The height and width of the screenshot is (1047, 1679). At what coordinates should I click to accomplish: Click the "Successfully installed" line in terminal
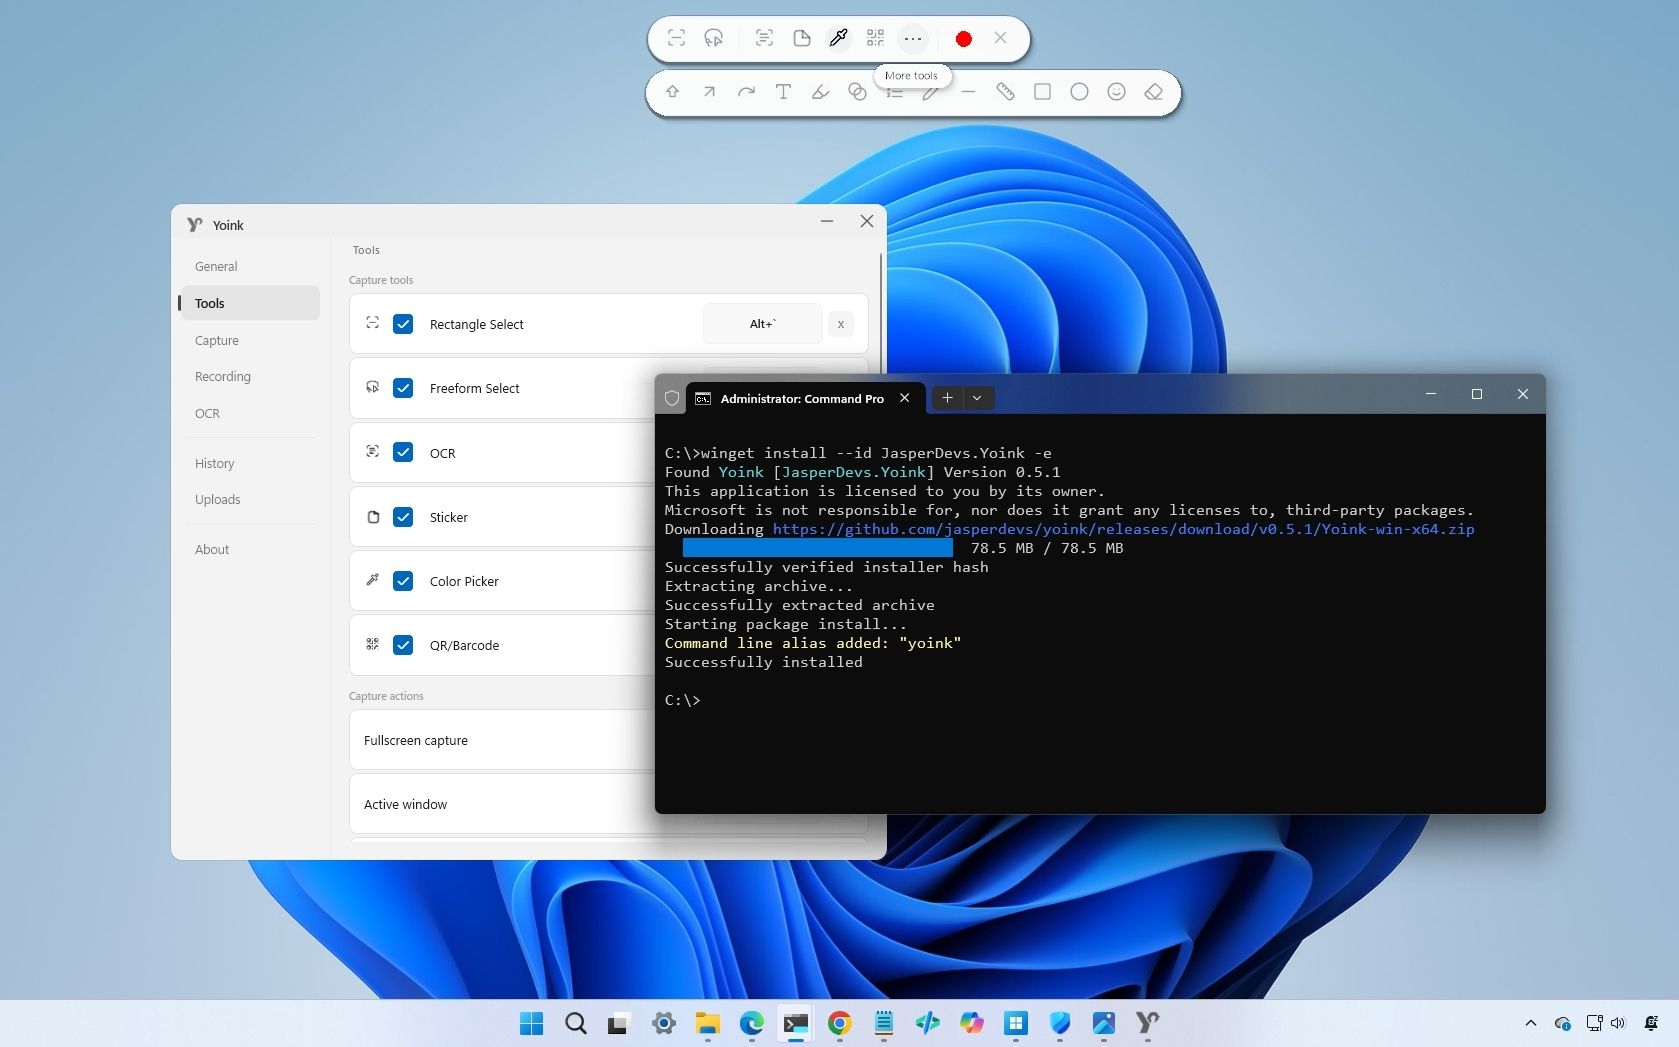point(764,662)
